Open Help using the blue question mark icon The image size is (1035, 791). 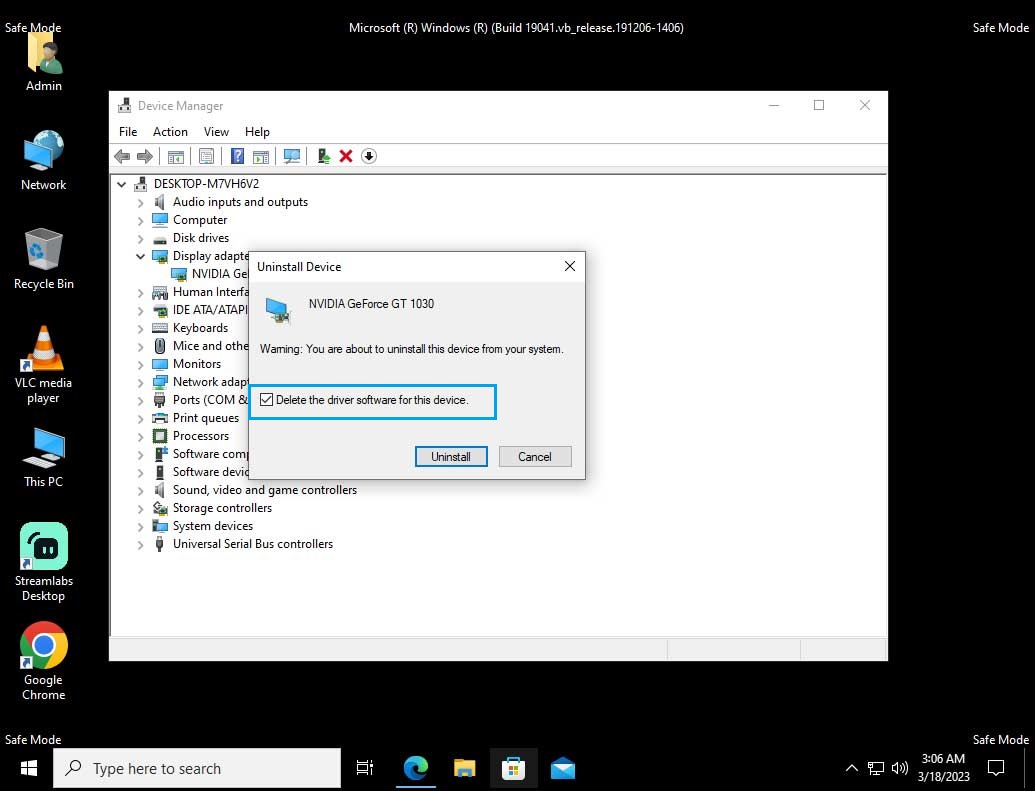(x=237, y=156)
